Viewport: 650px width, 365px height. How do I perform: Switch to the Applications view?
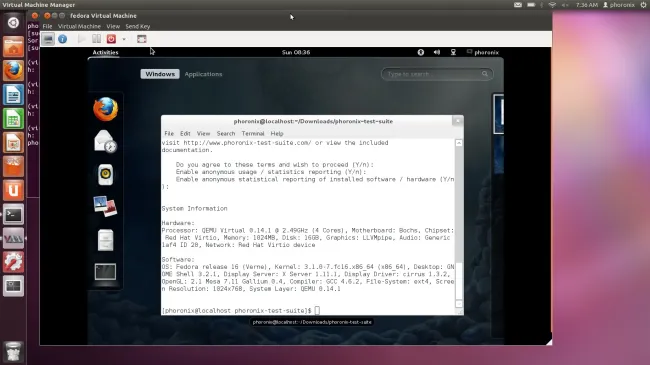[203, 74]
